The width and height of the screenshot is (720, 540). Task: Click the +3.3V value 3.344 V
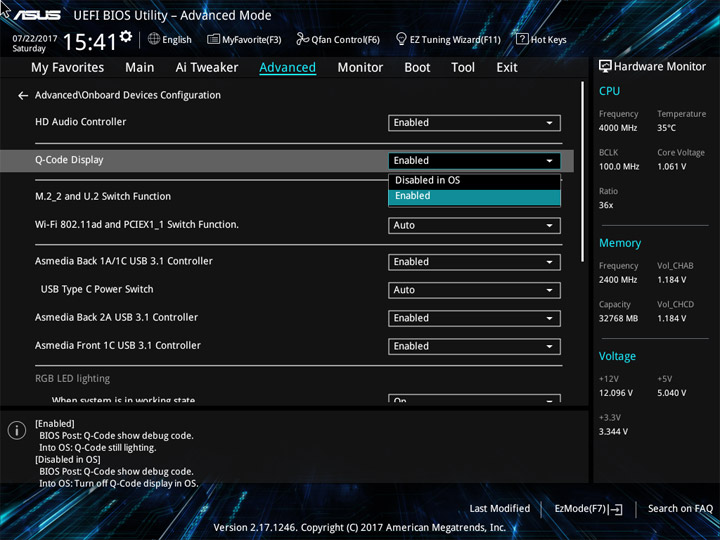click(613, 432)
